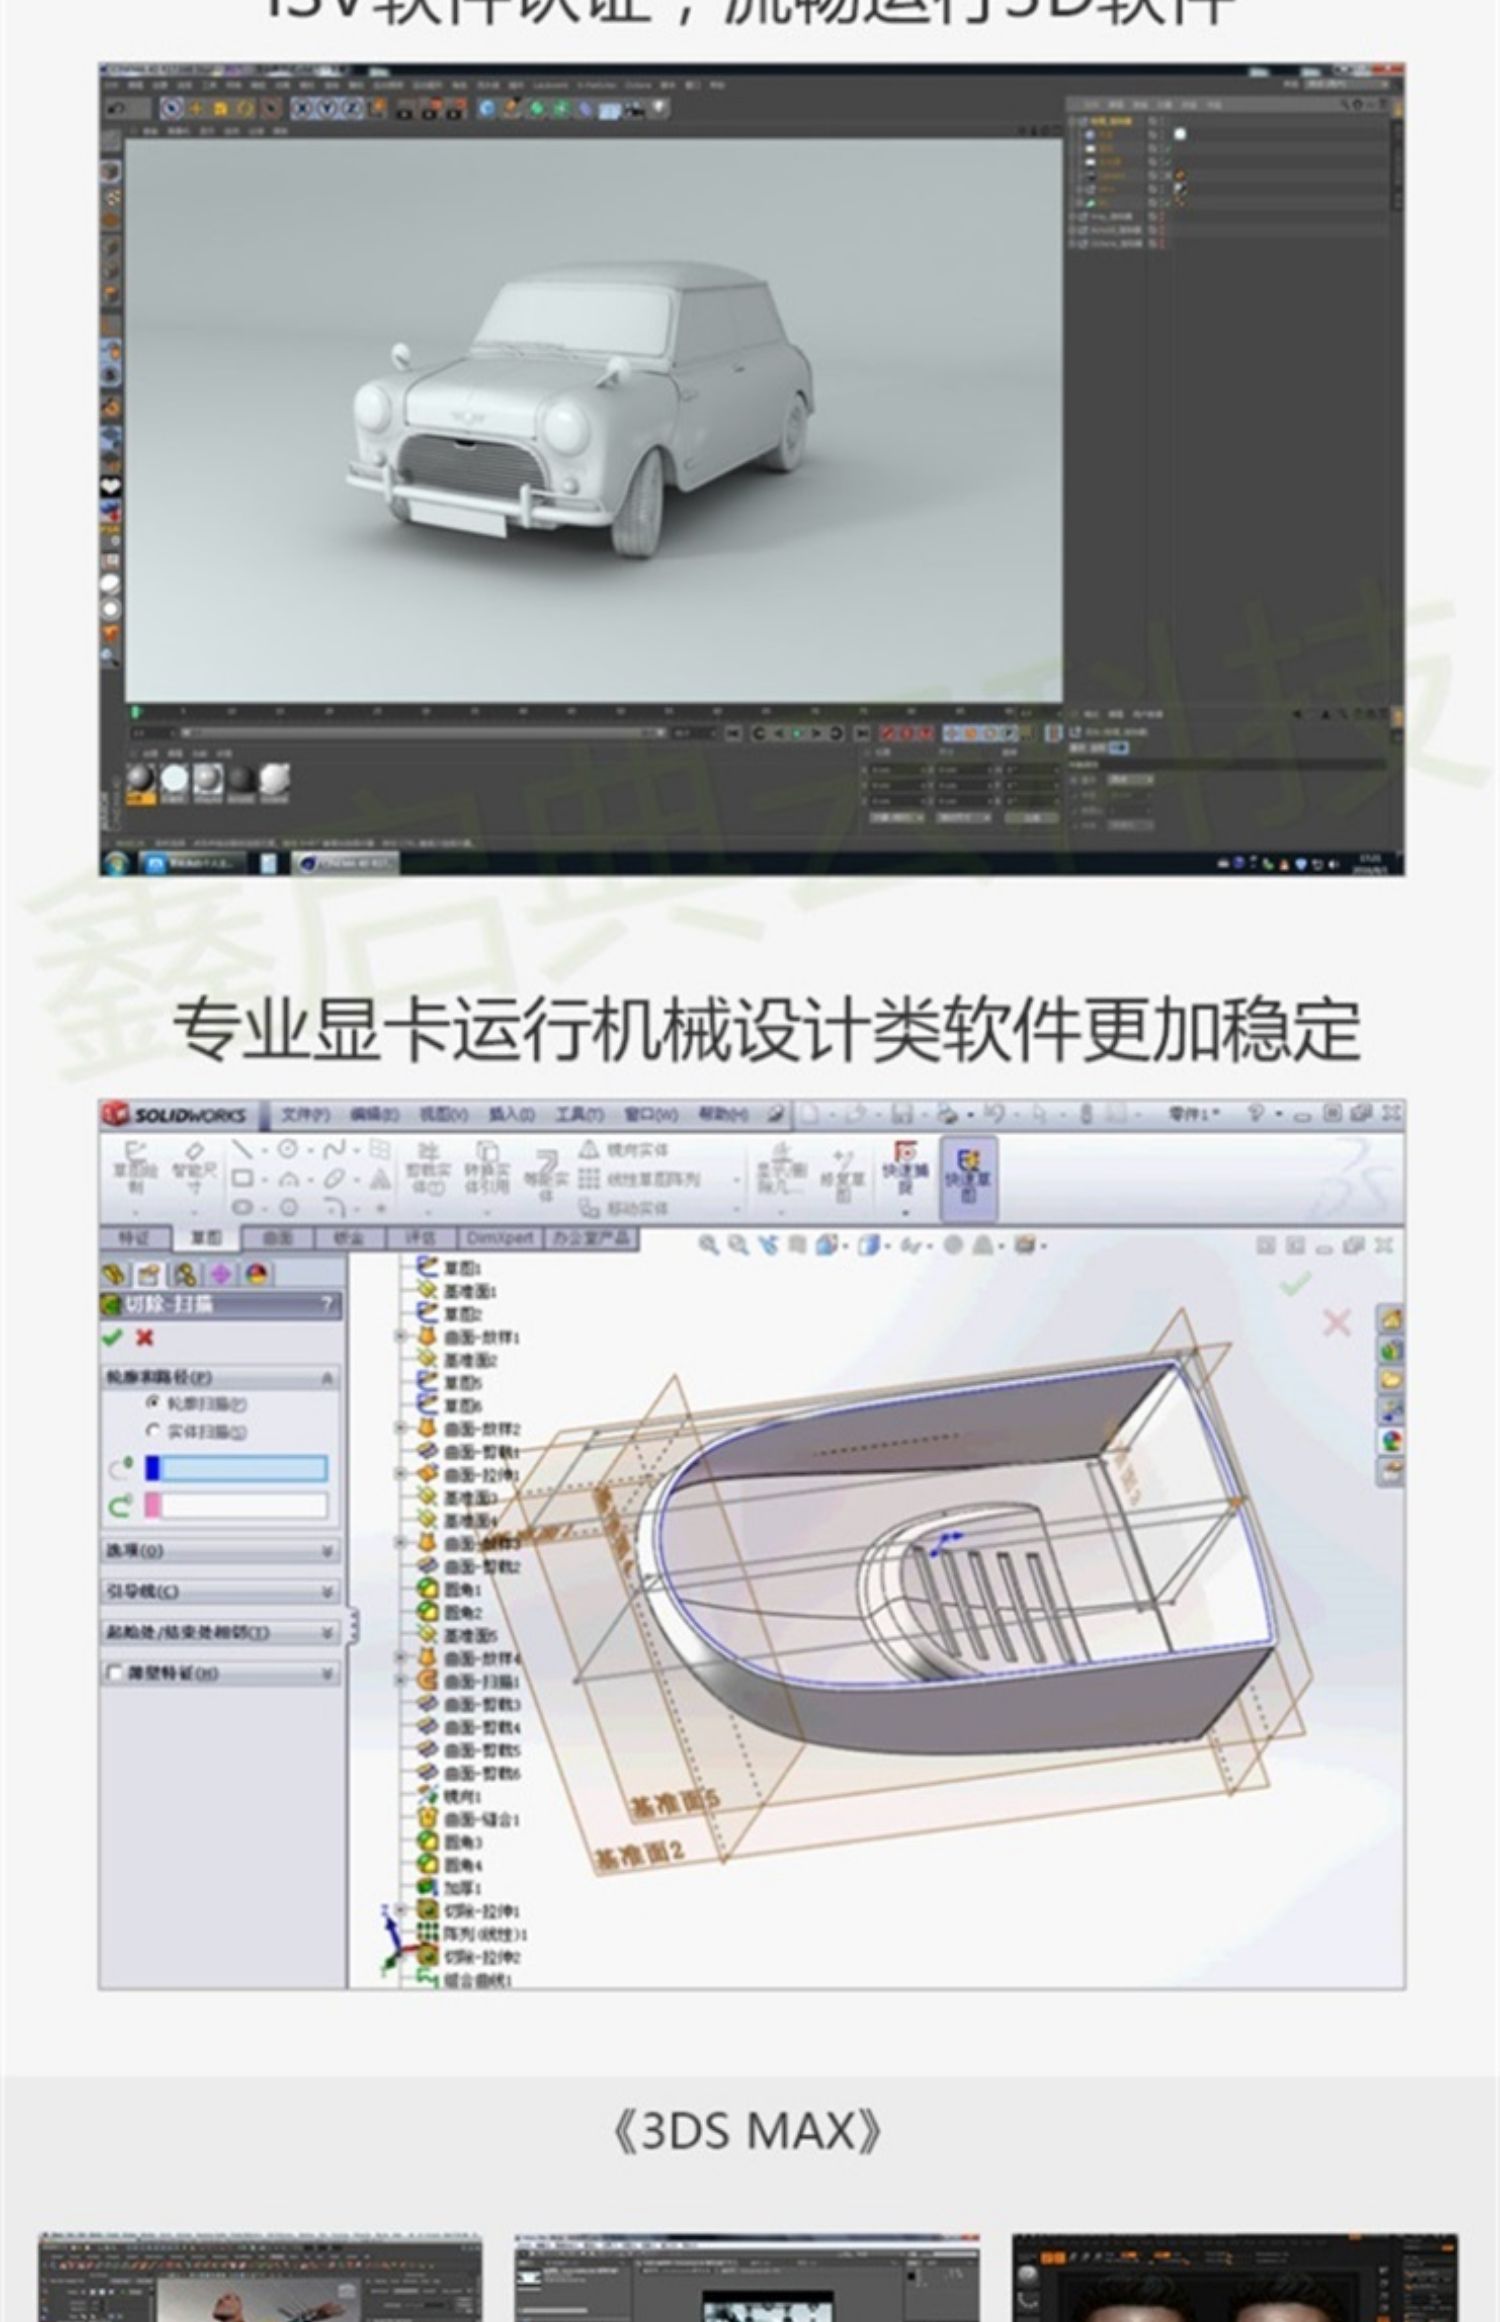Open the 帮助(H) menu in SolidWorks
The width and height of the screenshot is (1500, 2322).
pos(723,1115)
